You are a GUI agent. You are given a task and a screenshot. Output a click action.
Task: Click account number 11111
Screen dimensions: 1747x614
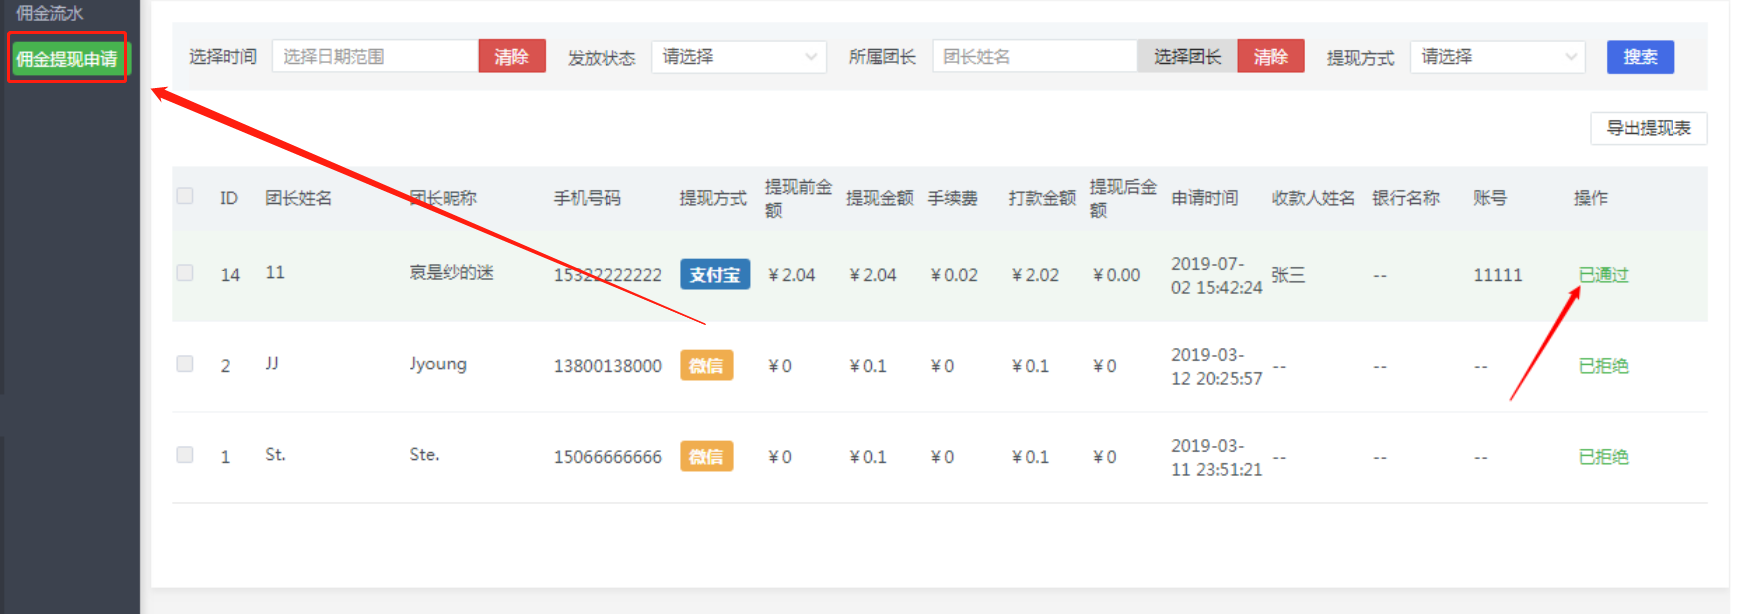(1497, 275)
